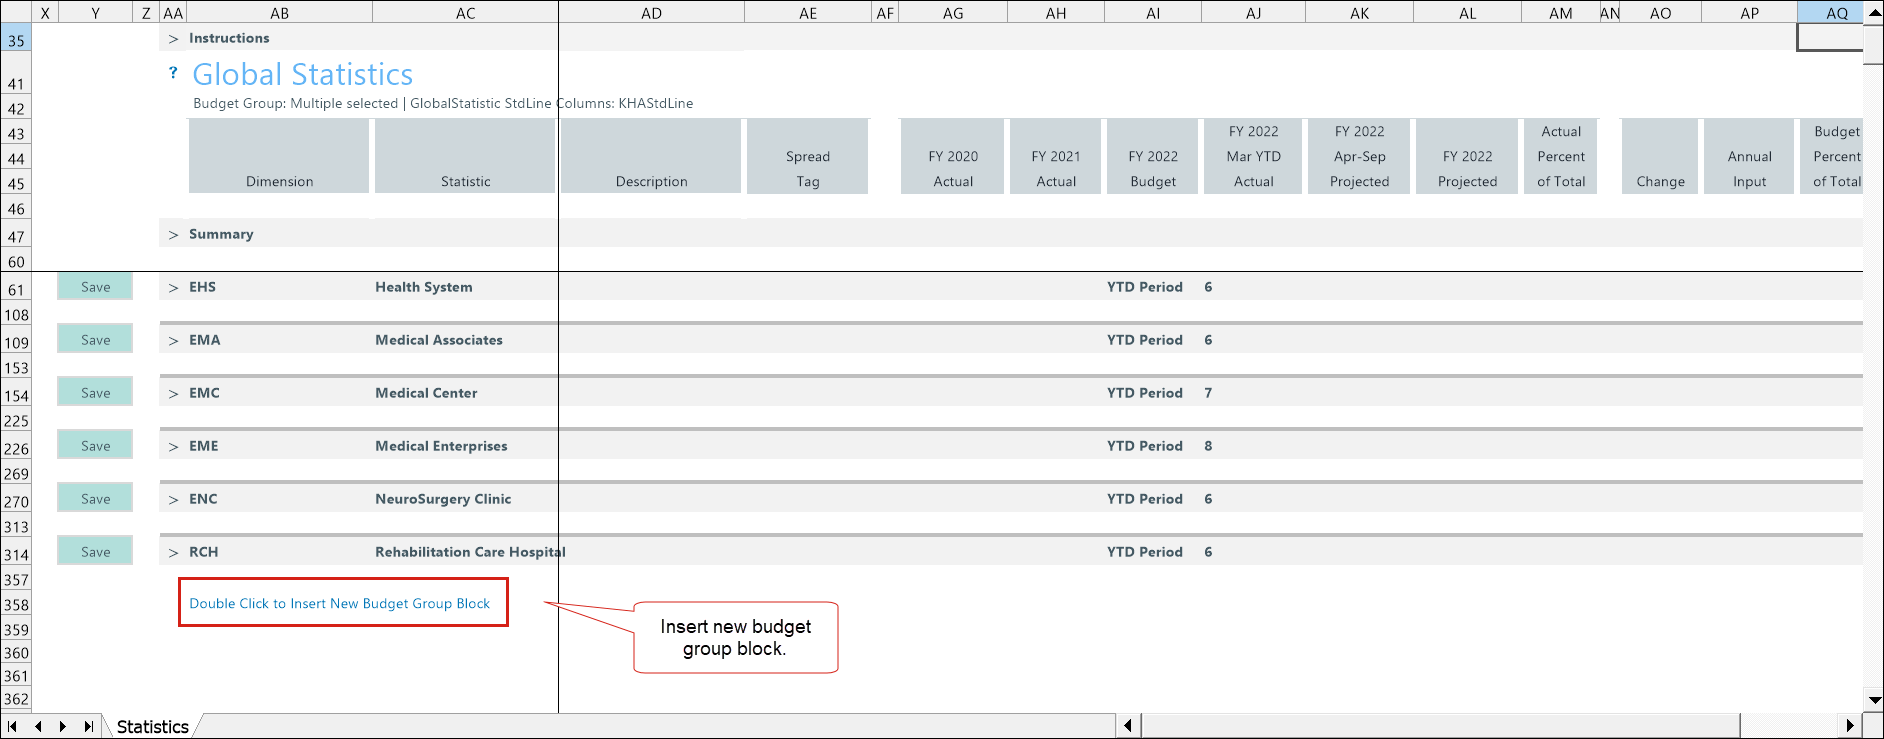This screenshot has height=739, width=1884.
Task: Save the EHS Health System block
Action: 95,287
